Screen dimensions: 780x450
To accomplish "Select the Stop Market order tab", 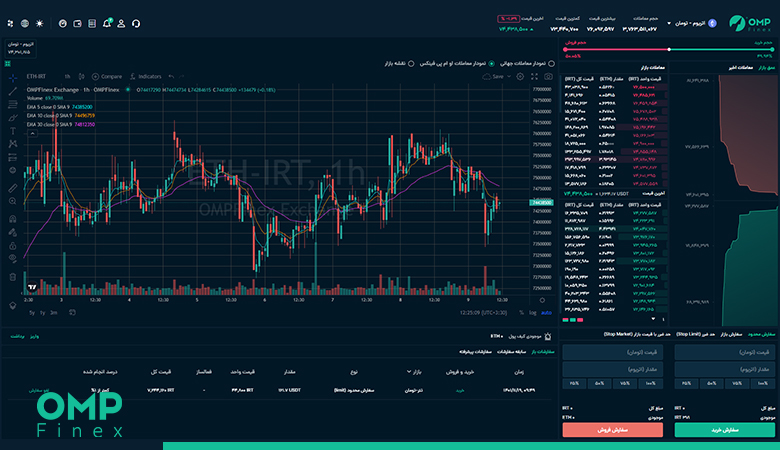I will [637, 334].
